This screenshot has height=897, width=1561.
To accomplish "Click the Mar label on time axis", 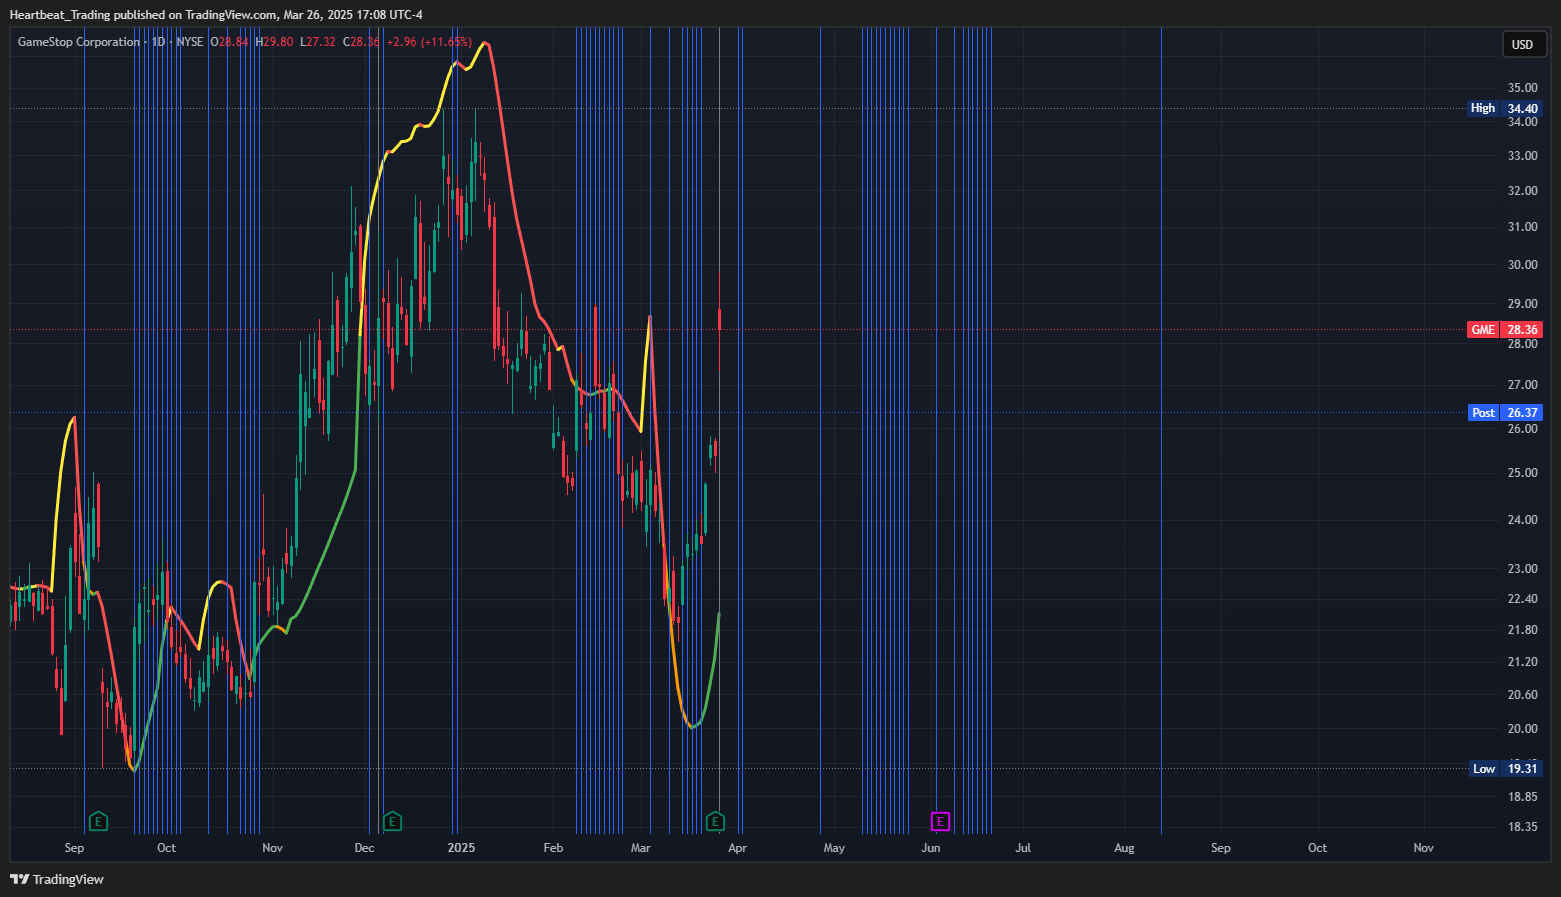I will pyautogui.click(x=641, y=848).
